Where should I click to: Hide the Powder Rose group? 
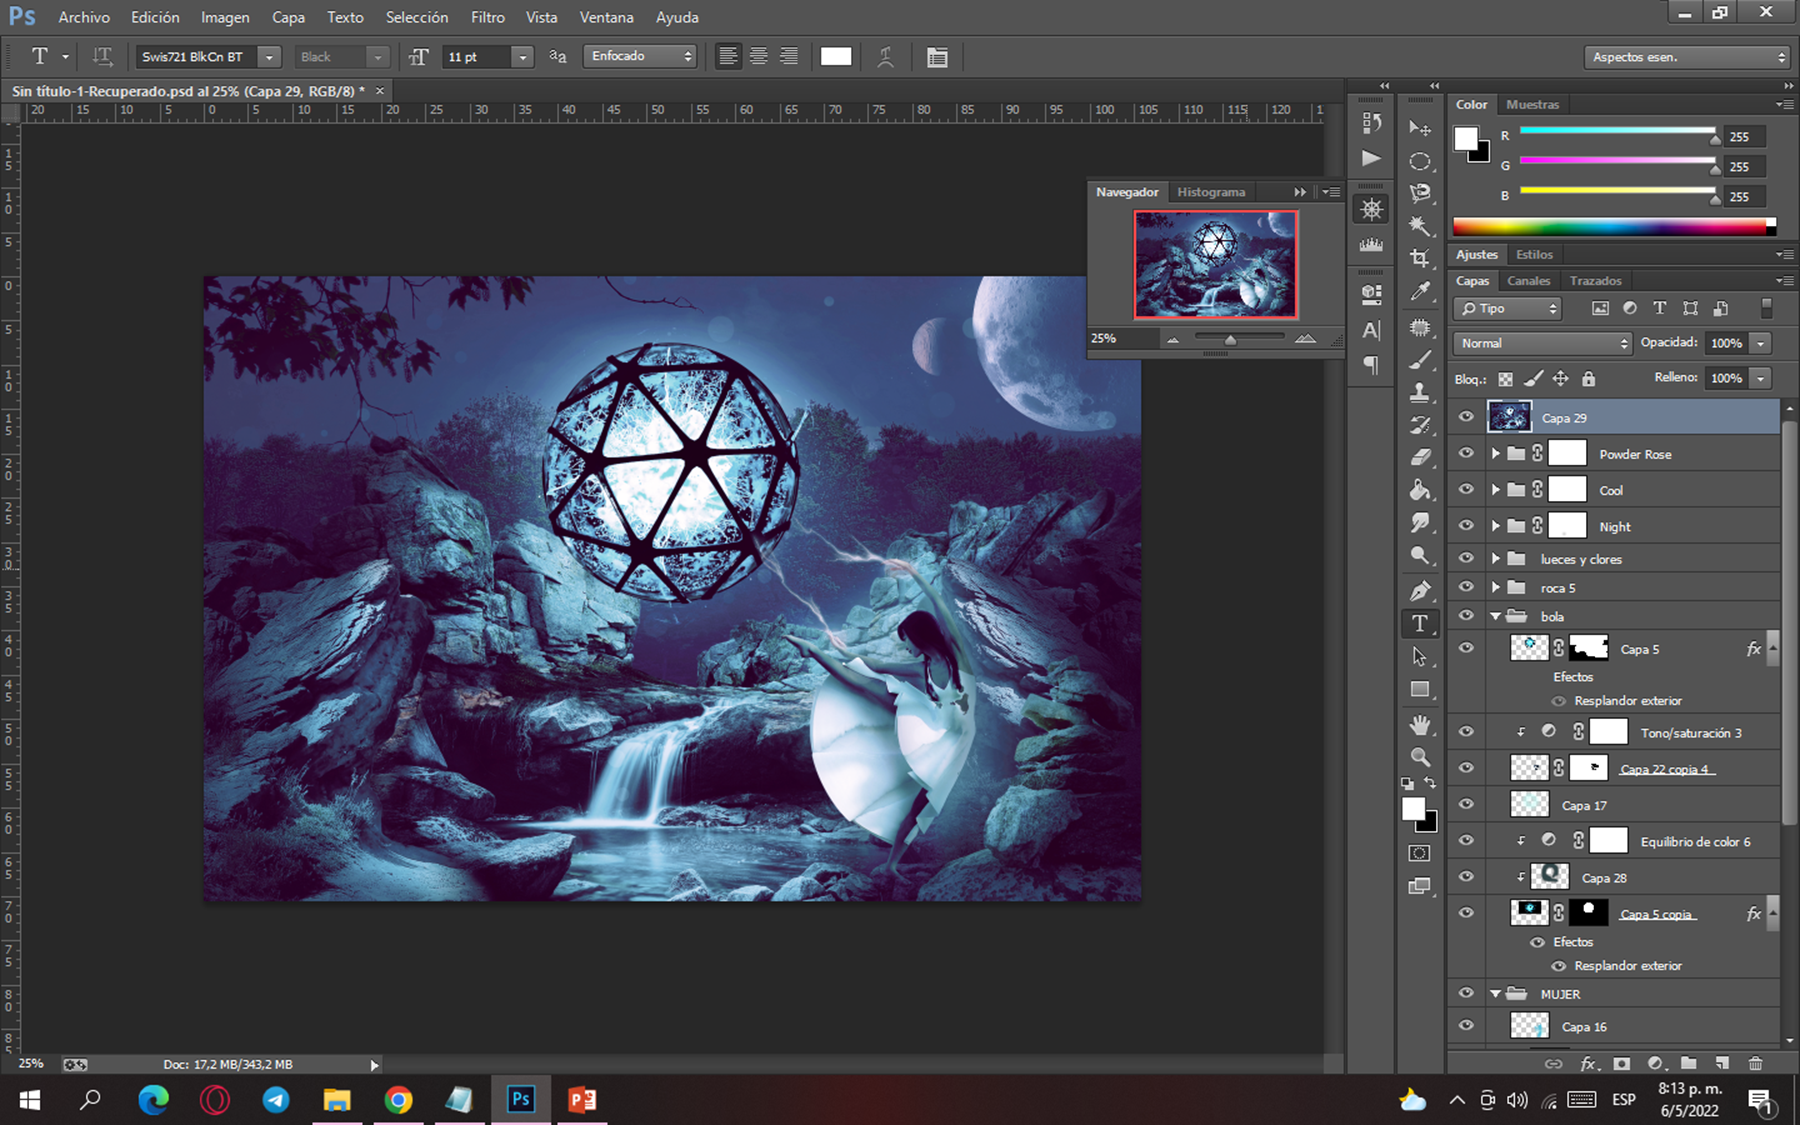point(1466,453)
